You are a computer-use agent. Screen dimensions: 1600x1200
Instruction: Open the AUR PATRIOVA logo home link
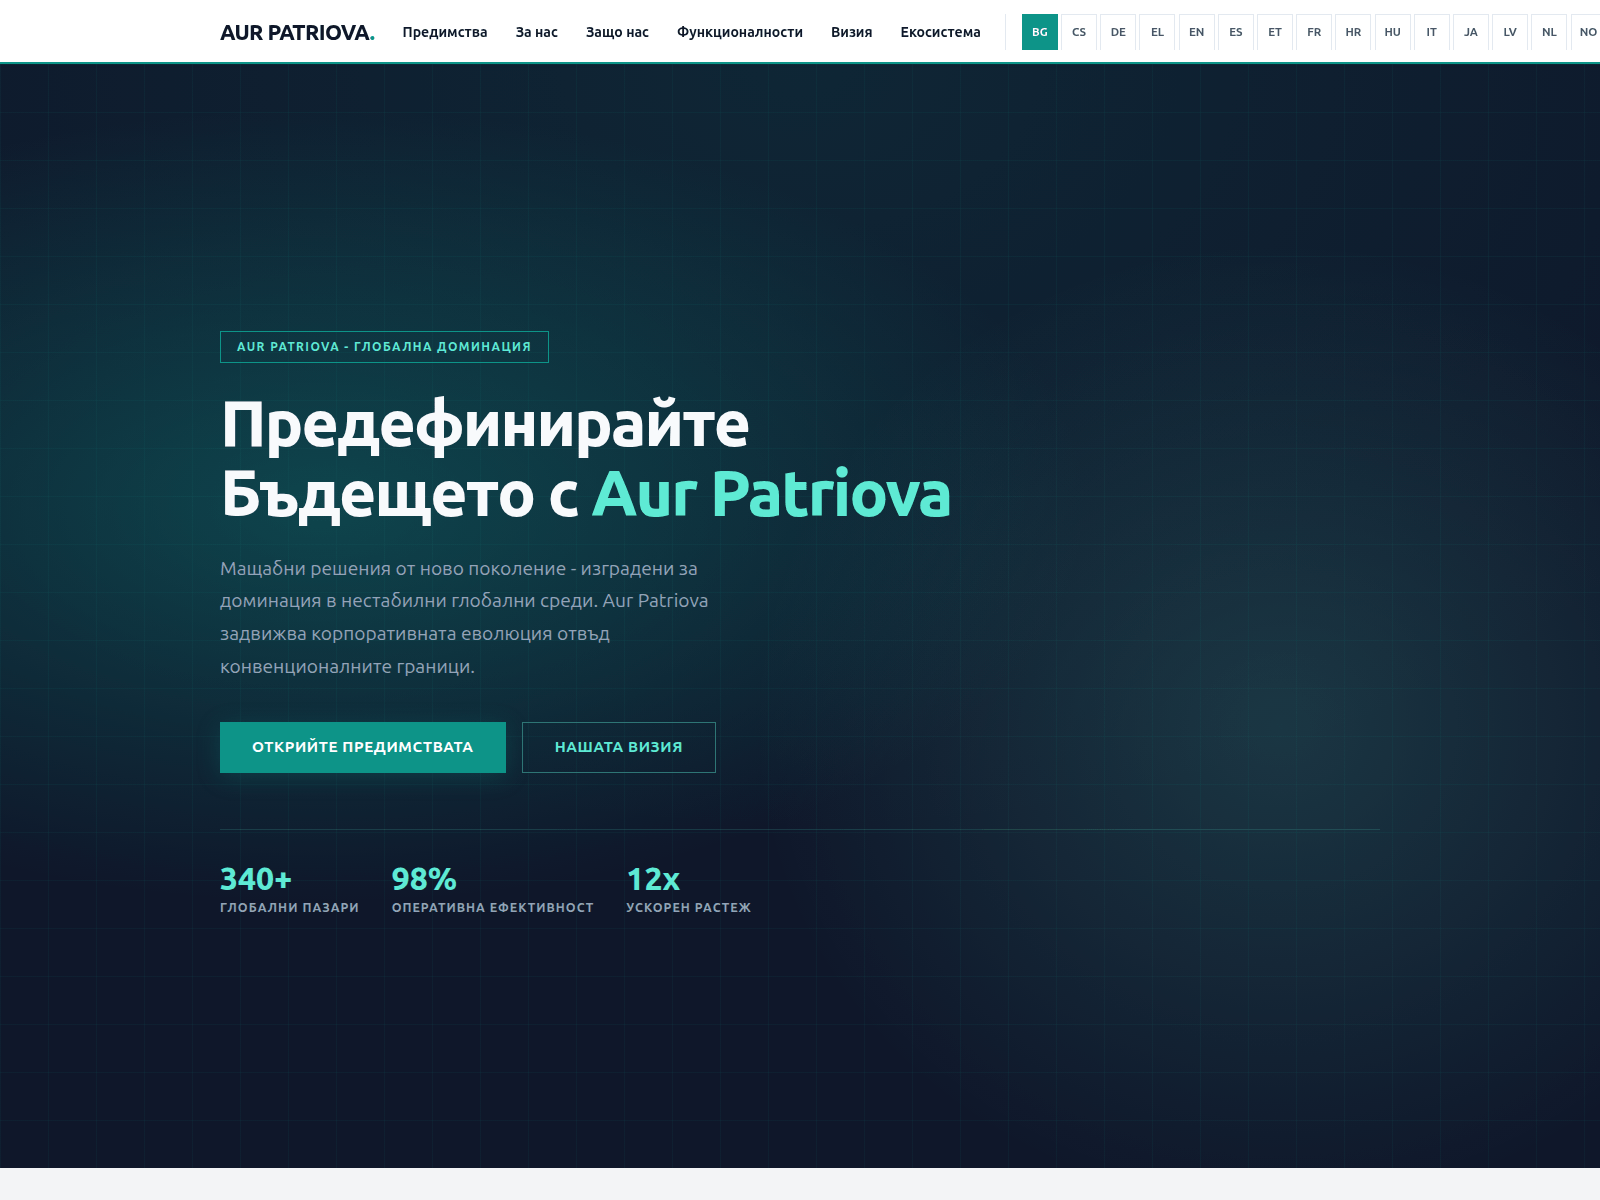coord(297,32)
